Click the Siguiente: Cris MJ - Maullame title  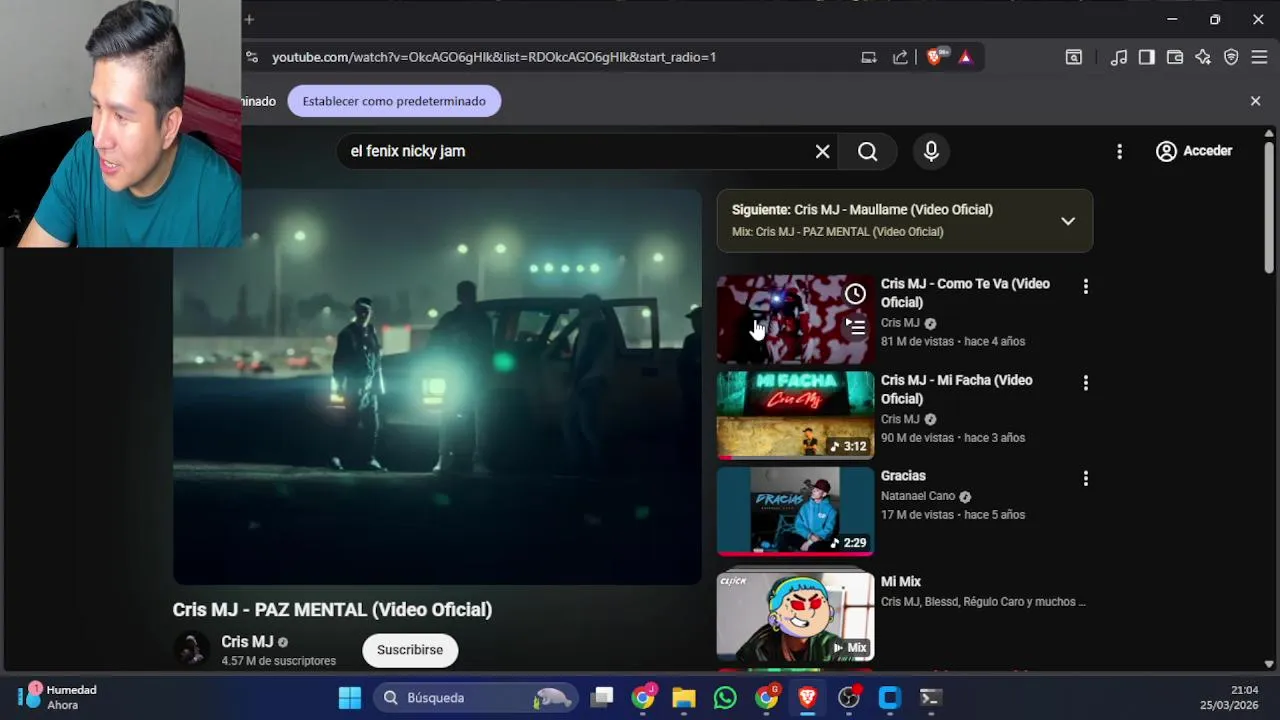[x=862, y=210]
